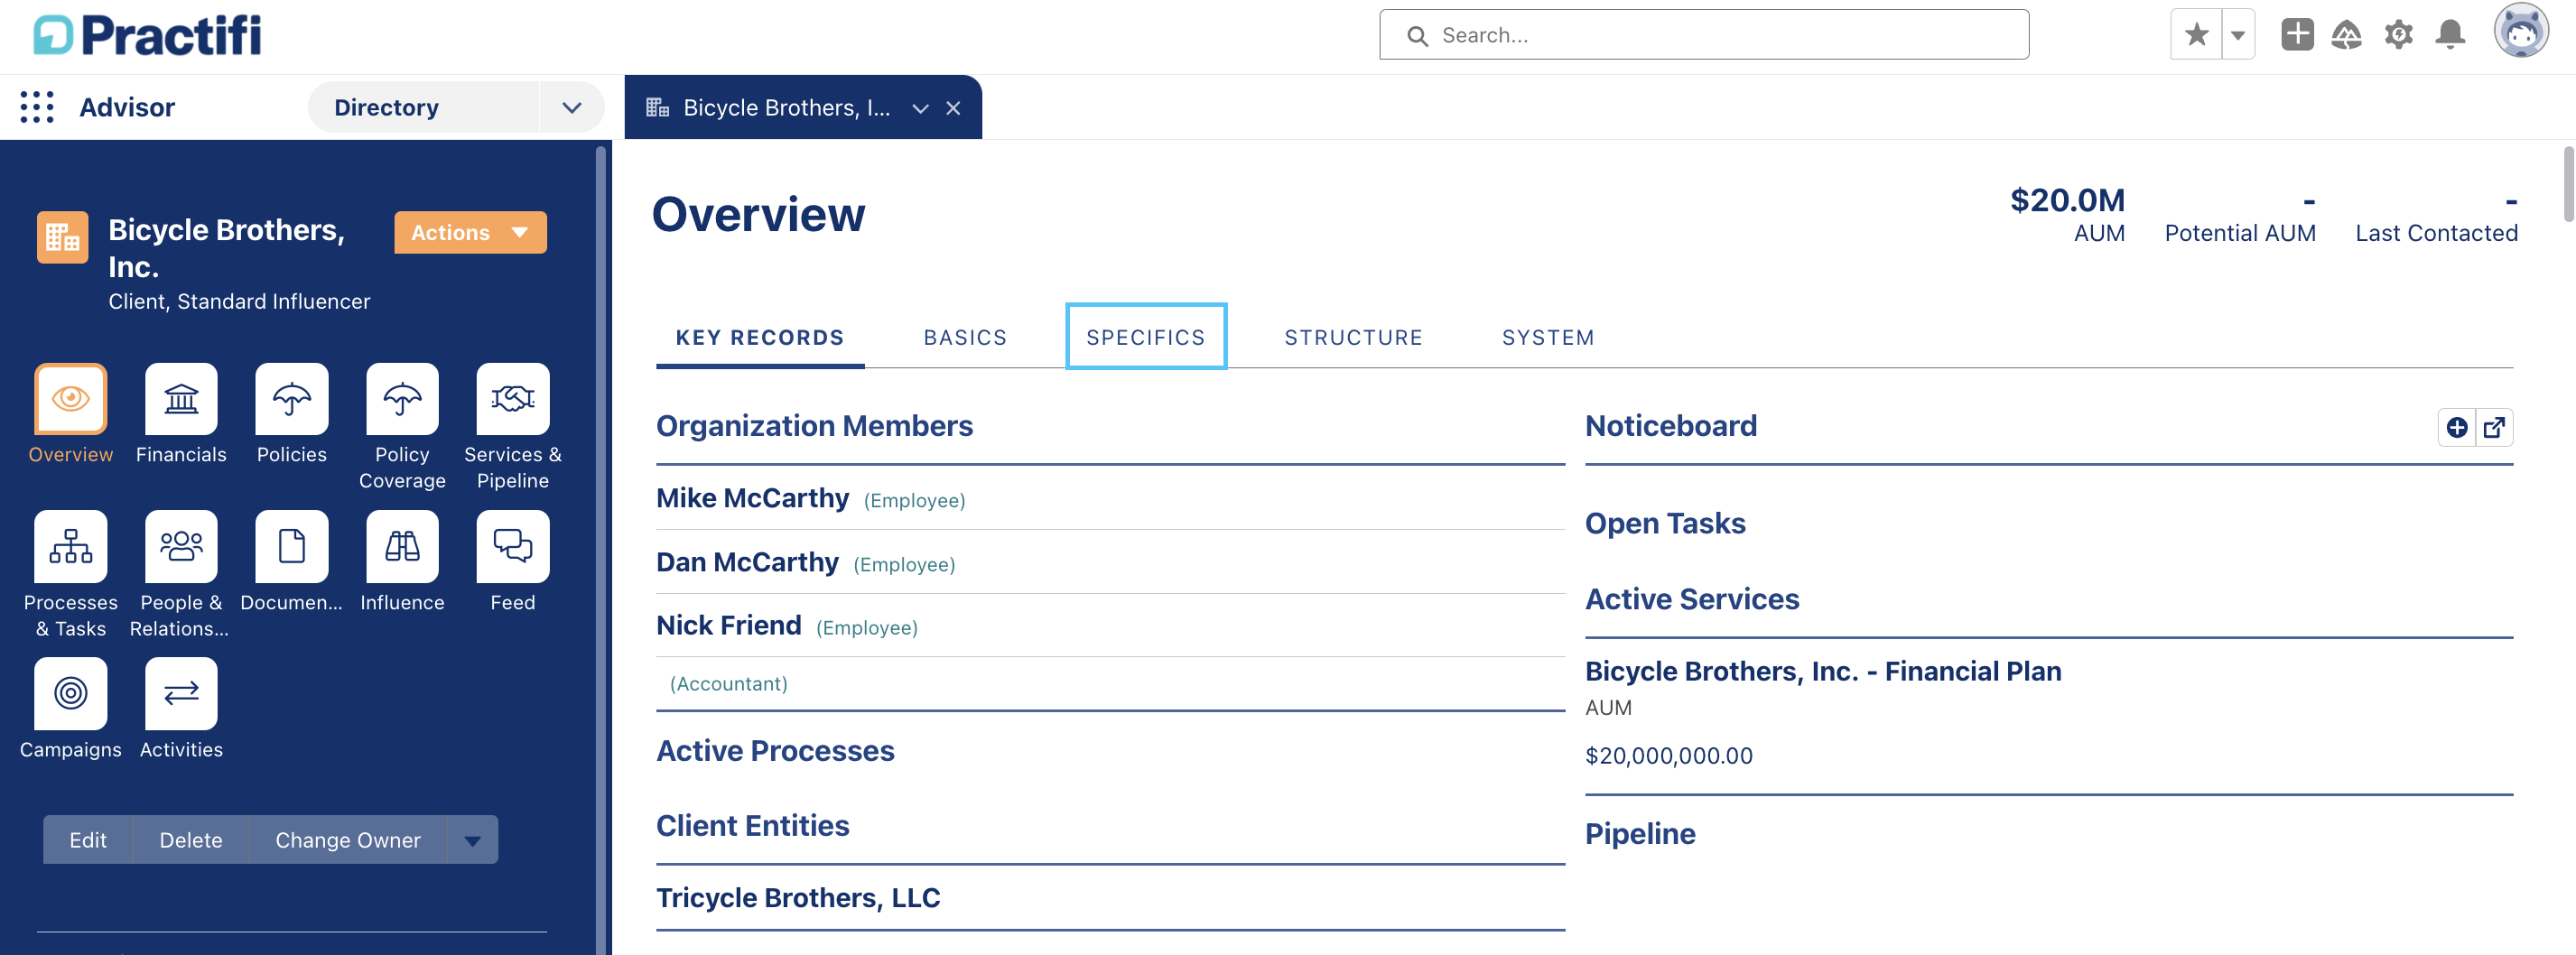Image resolution: width=2576 pixels, height=955 pixels.
Task: Switch to the System tab
Action: pyautogui.click(x=1548, y=337)
